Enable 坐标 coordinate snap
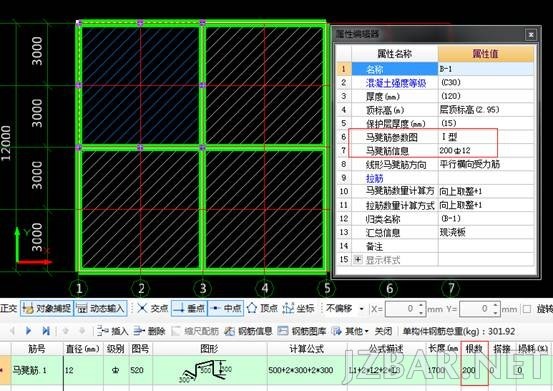Image resolution: width=553 pixels, height=391 pixels. 298,309
